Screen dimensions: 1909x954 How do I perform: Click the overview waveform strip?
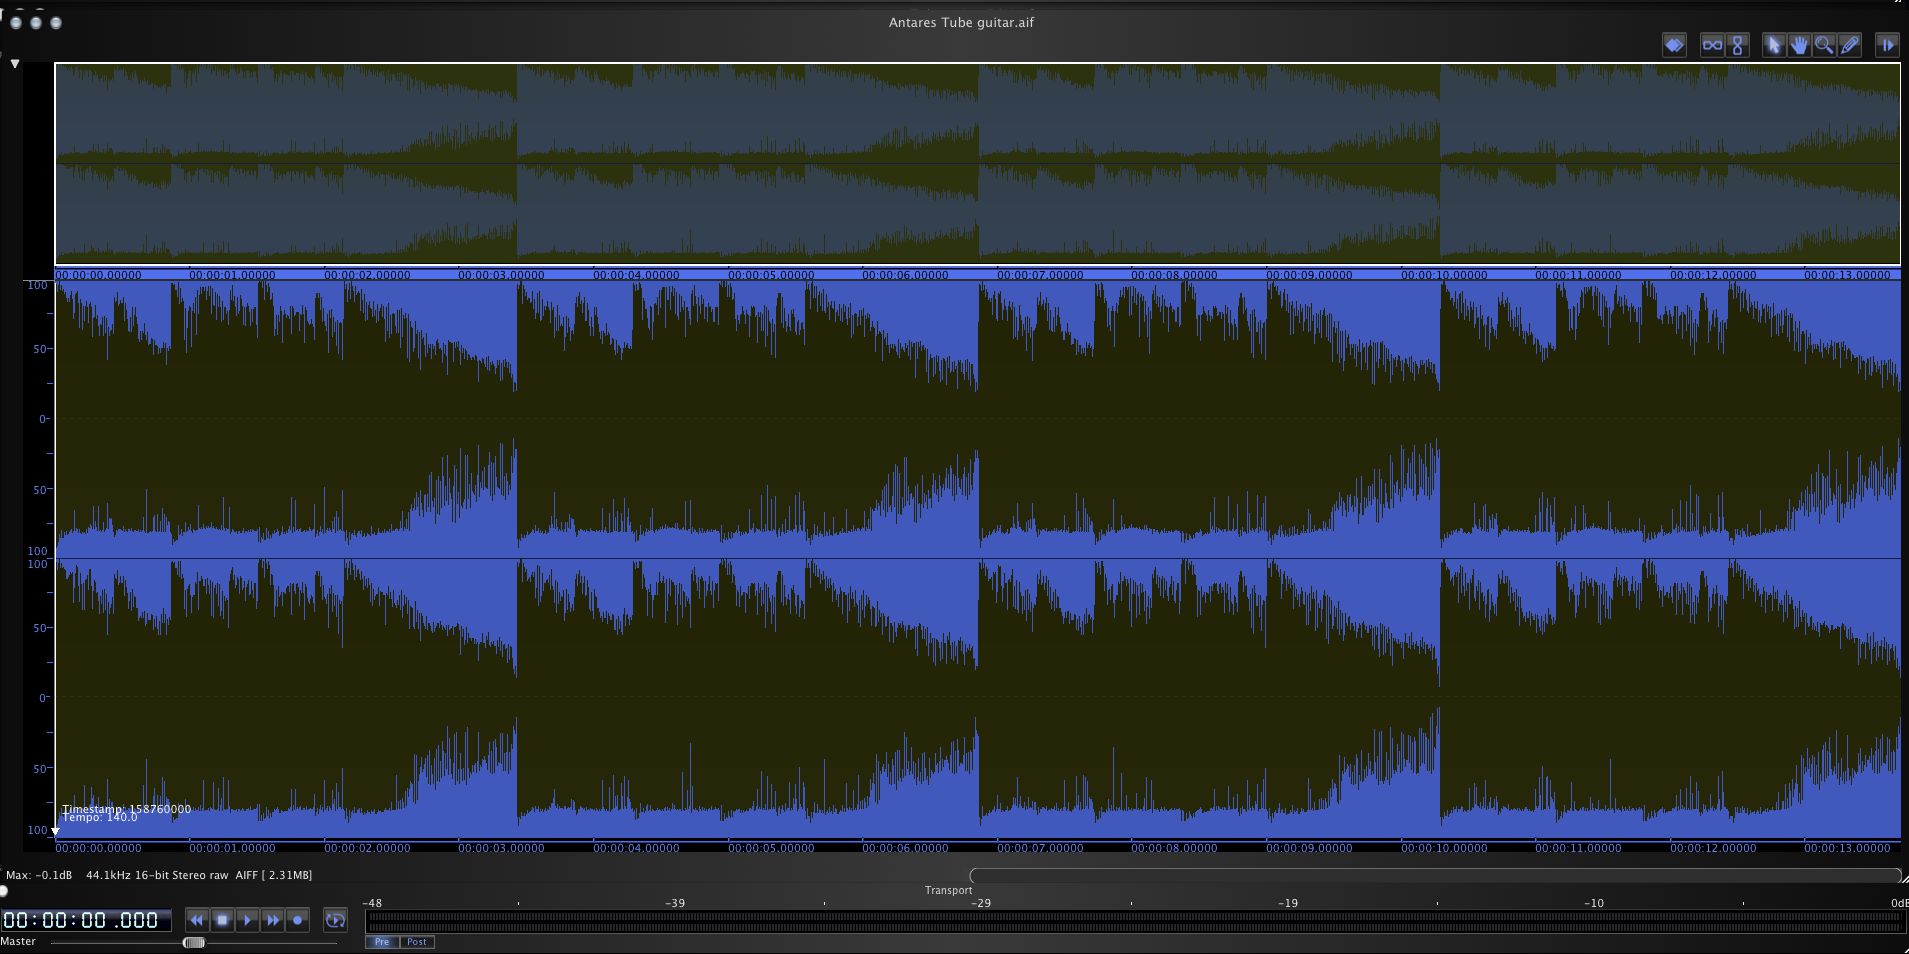pos(977,164)
